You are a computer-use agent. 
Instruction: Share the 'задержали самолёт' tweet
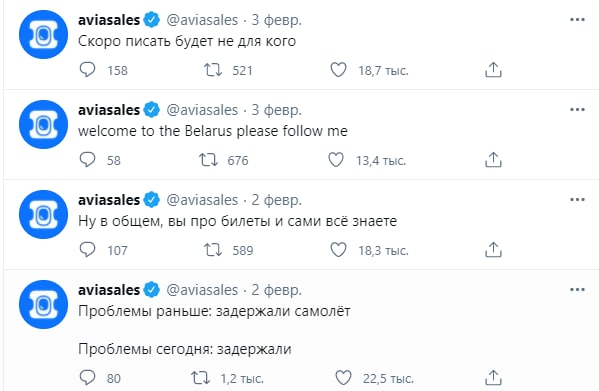(493, 378)
